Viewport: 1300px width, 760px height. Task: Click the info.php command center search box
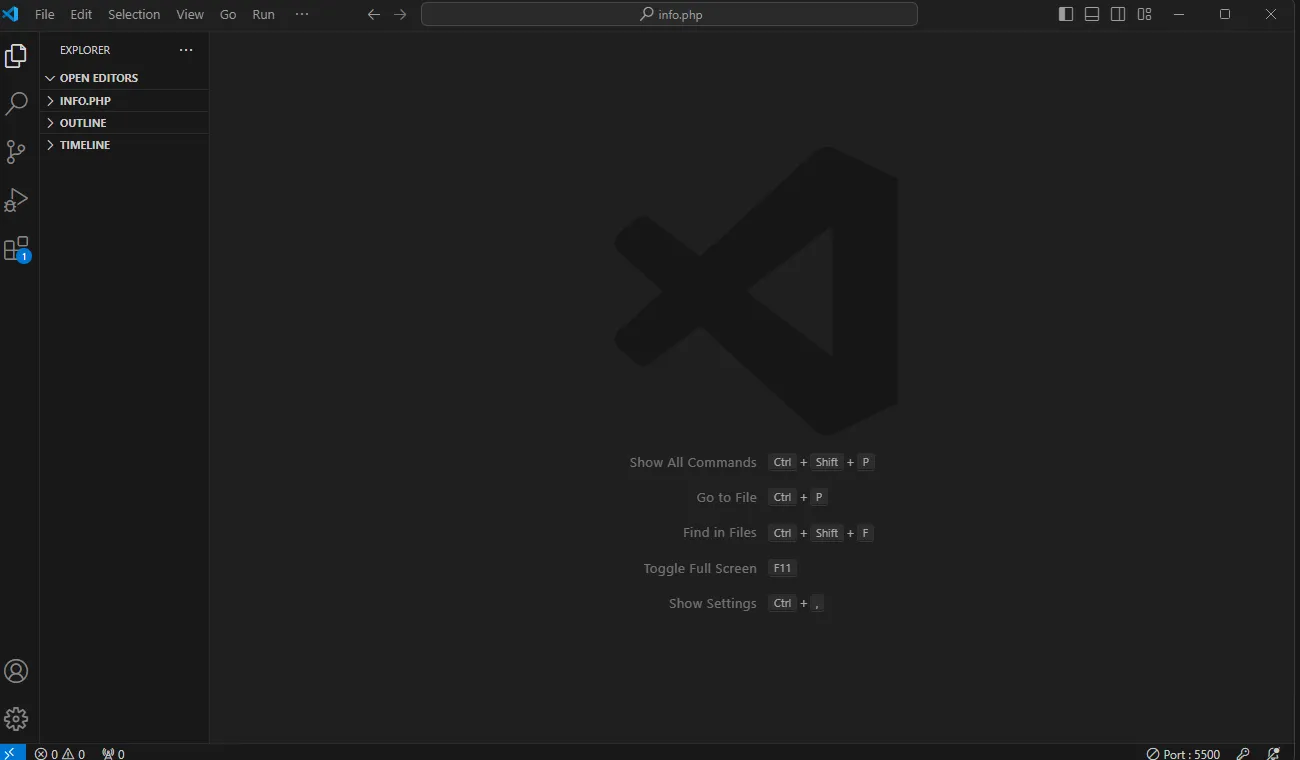click(669, 14)
